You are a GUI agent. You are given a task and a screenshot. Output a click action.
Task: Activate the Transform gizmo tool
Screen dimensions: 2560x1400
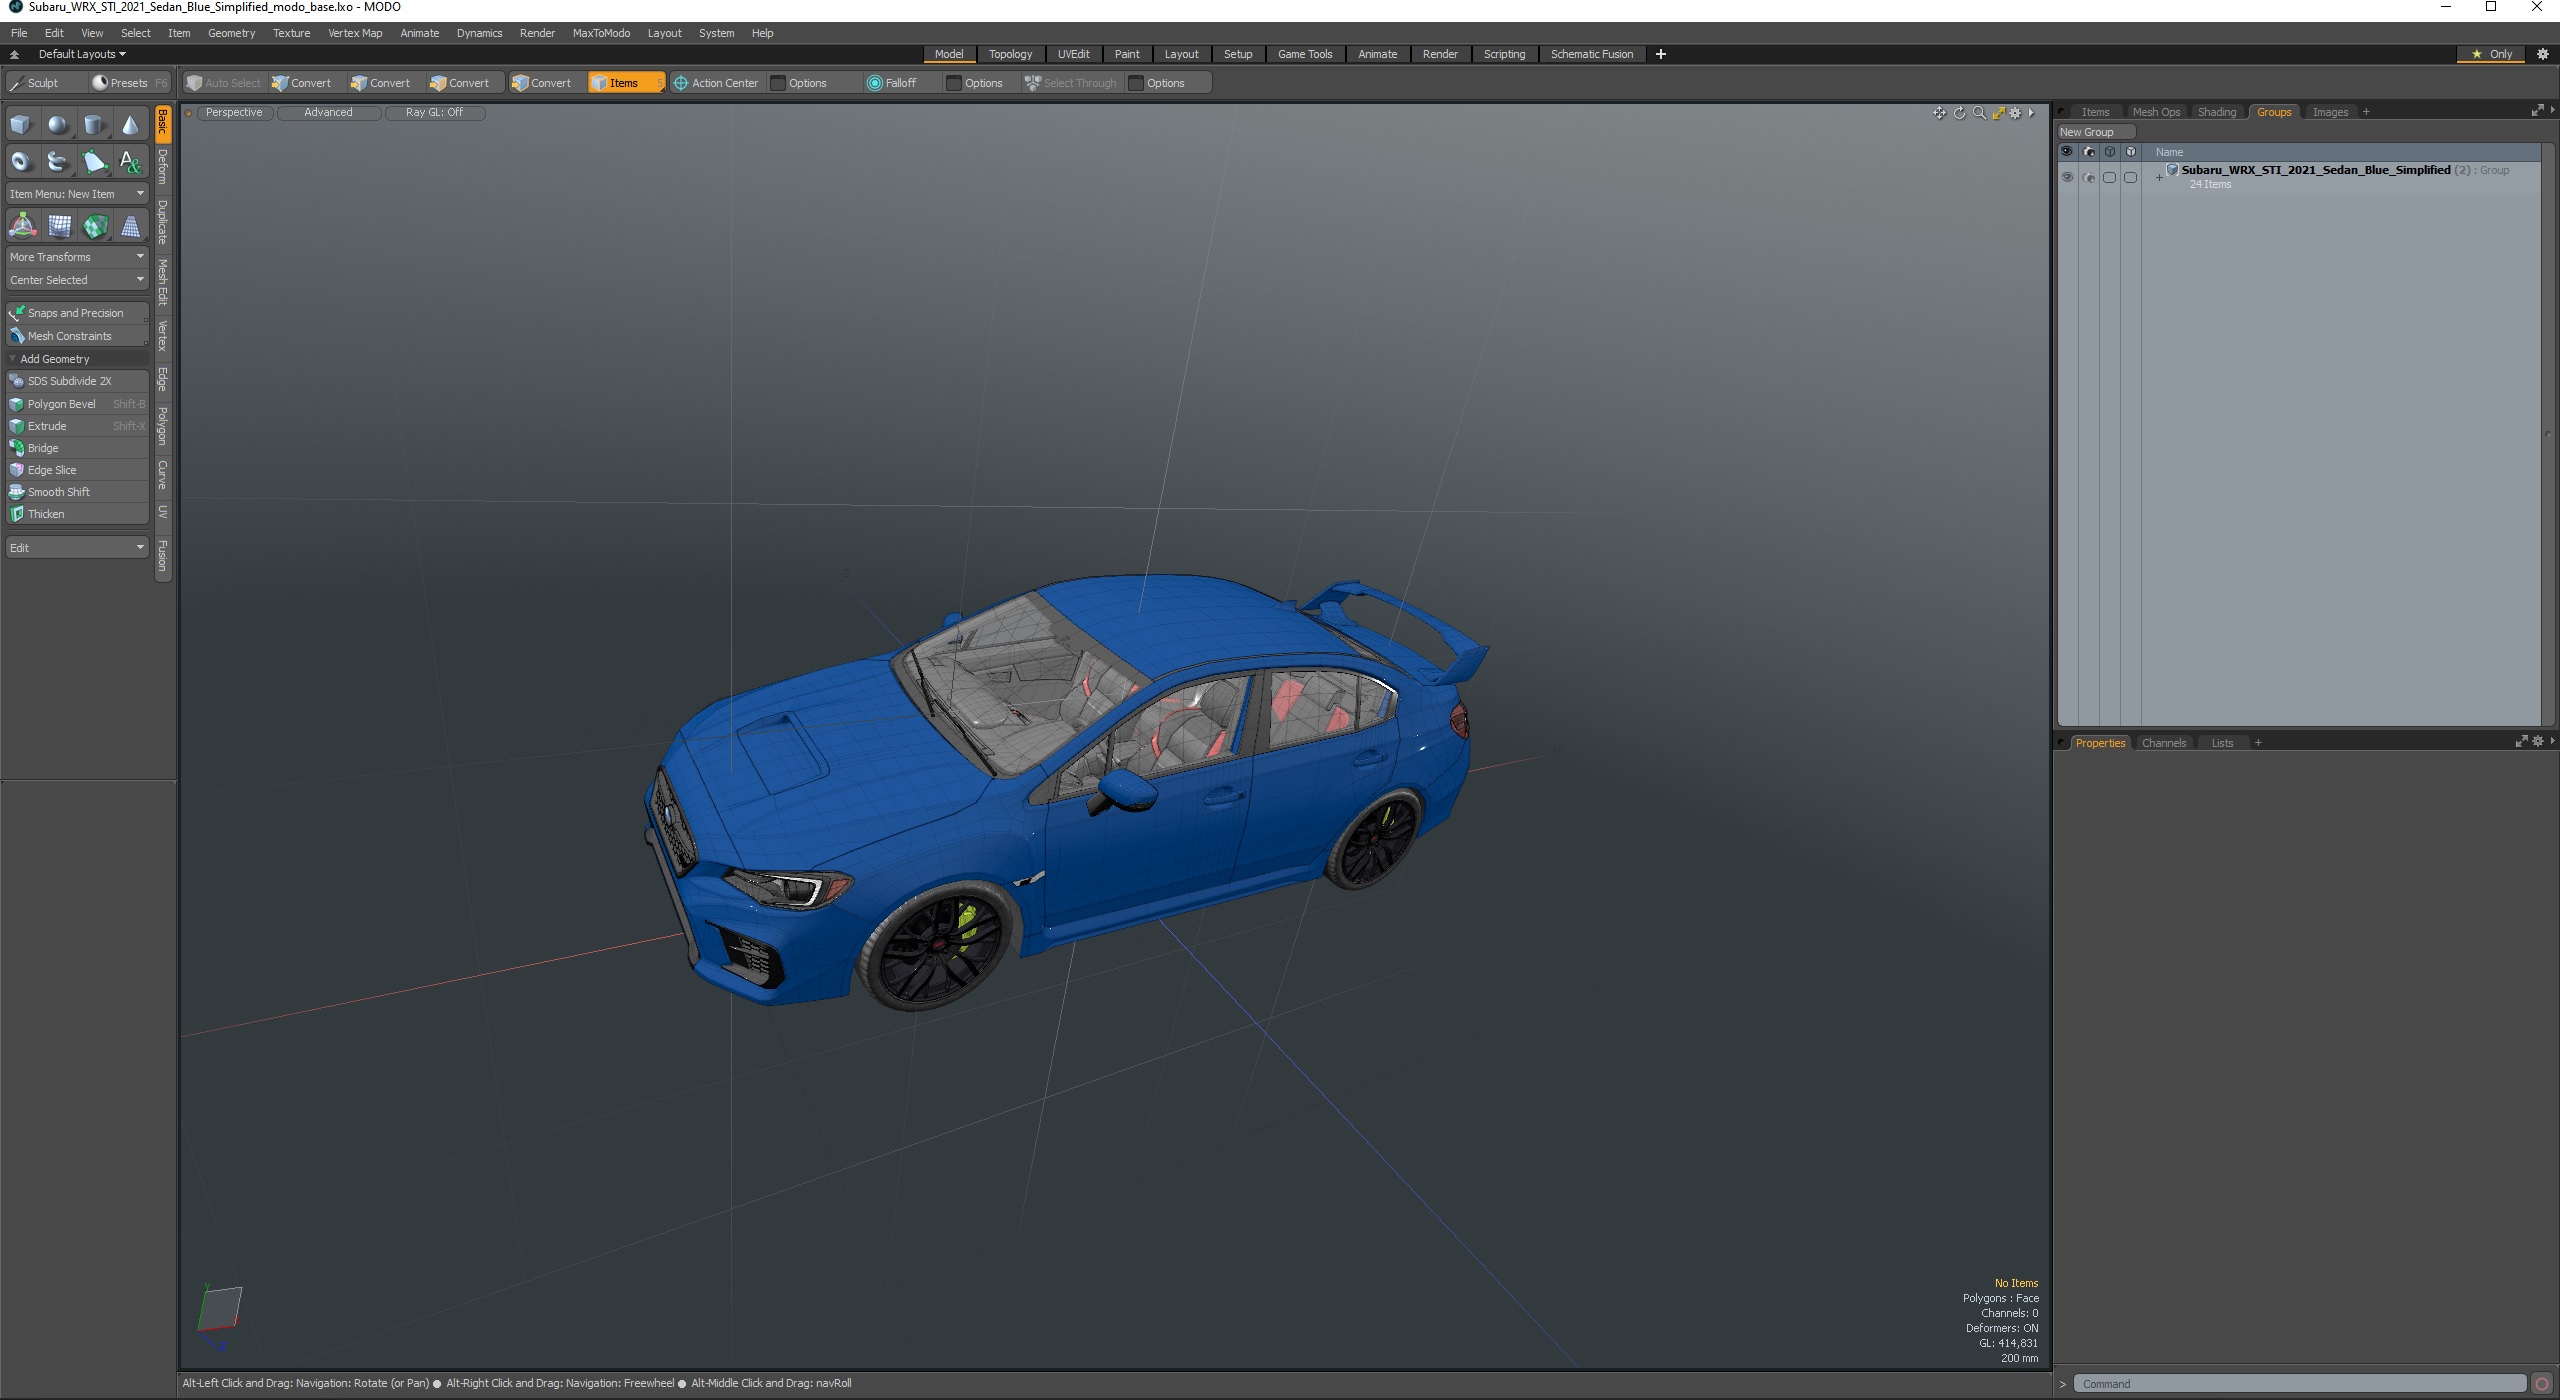tap(22, 226)
